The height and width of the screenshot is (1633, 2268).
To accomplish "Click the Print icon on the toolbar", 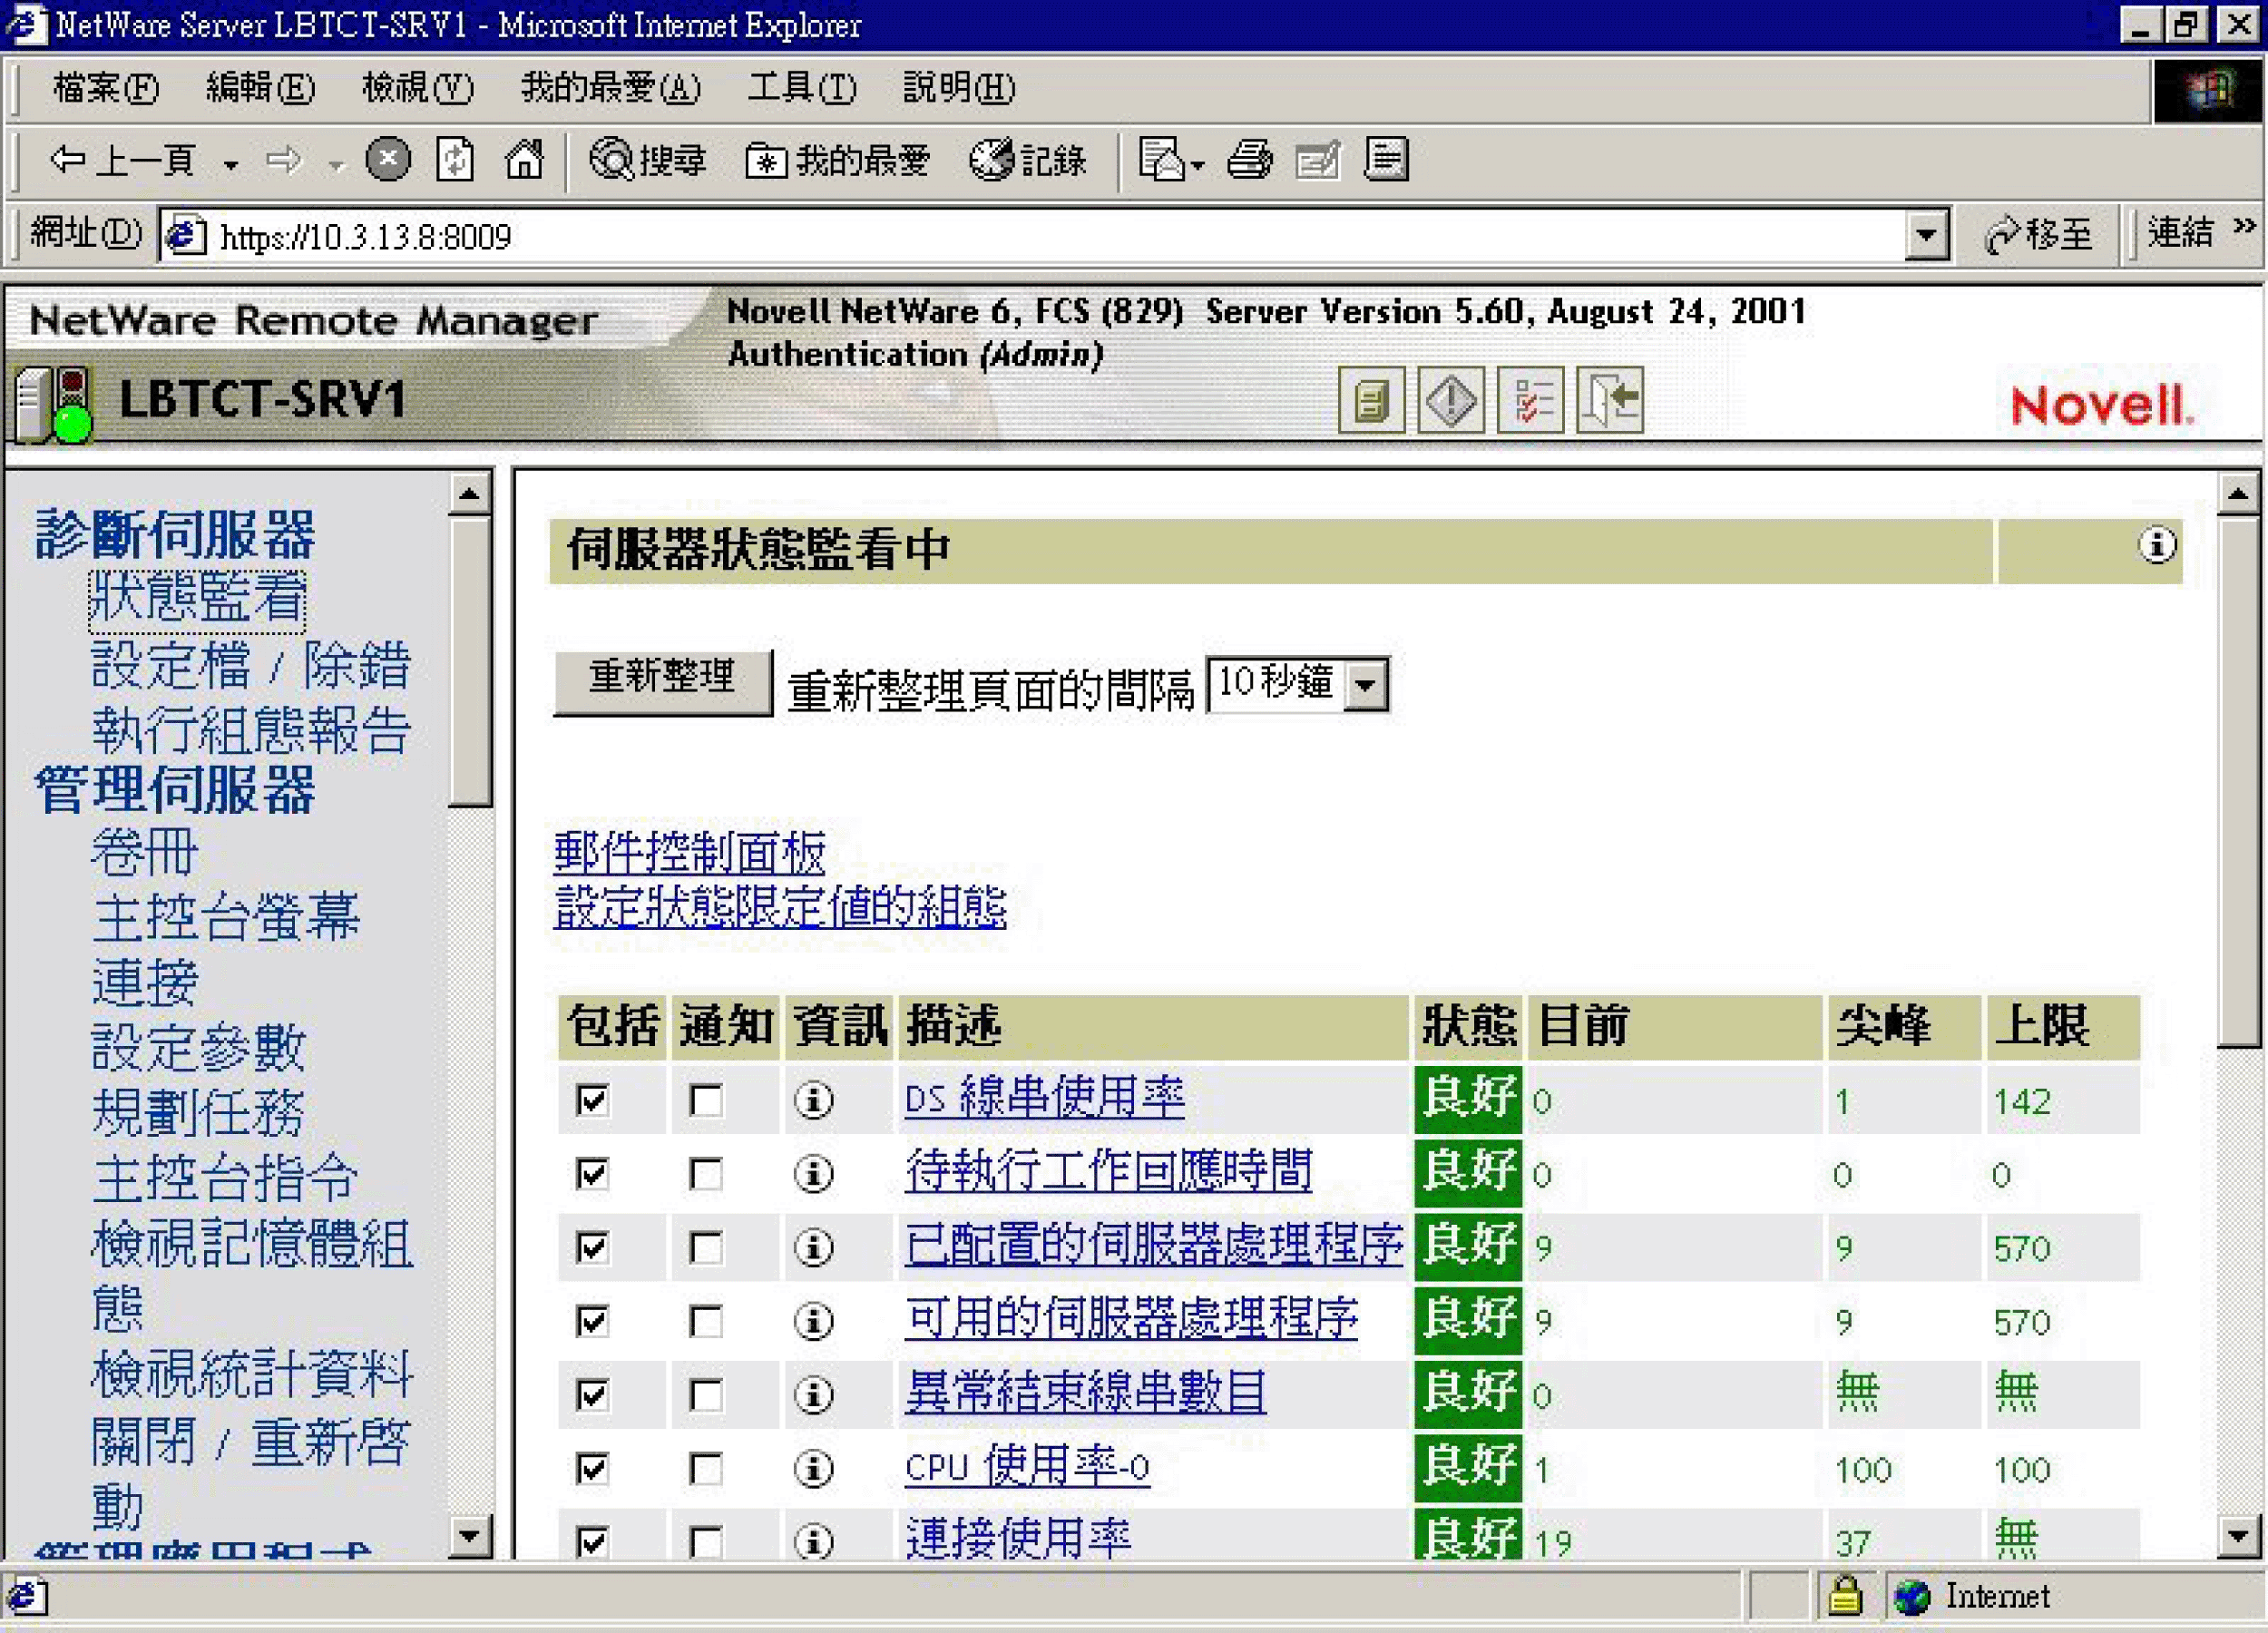I will pyautogui.click(x=1251, y=160).
